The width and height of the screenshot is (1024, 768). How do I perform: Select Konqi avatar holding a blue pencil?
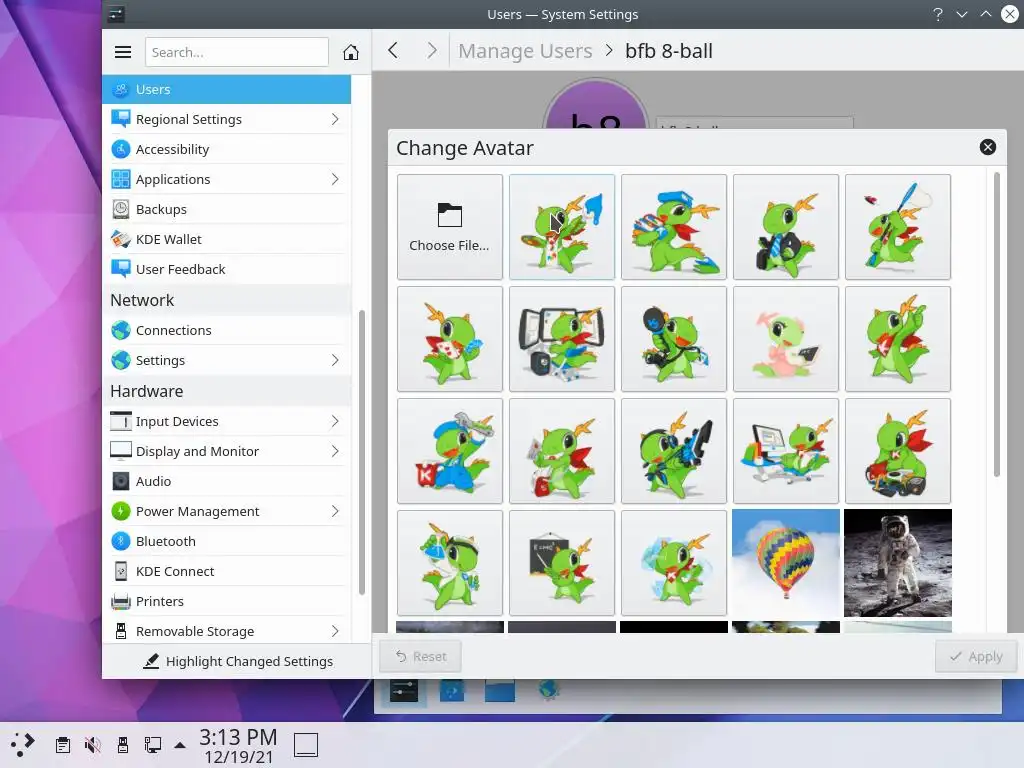pyautogui.click(x=897, y=227)
